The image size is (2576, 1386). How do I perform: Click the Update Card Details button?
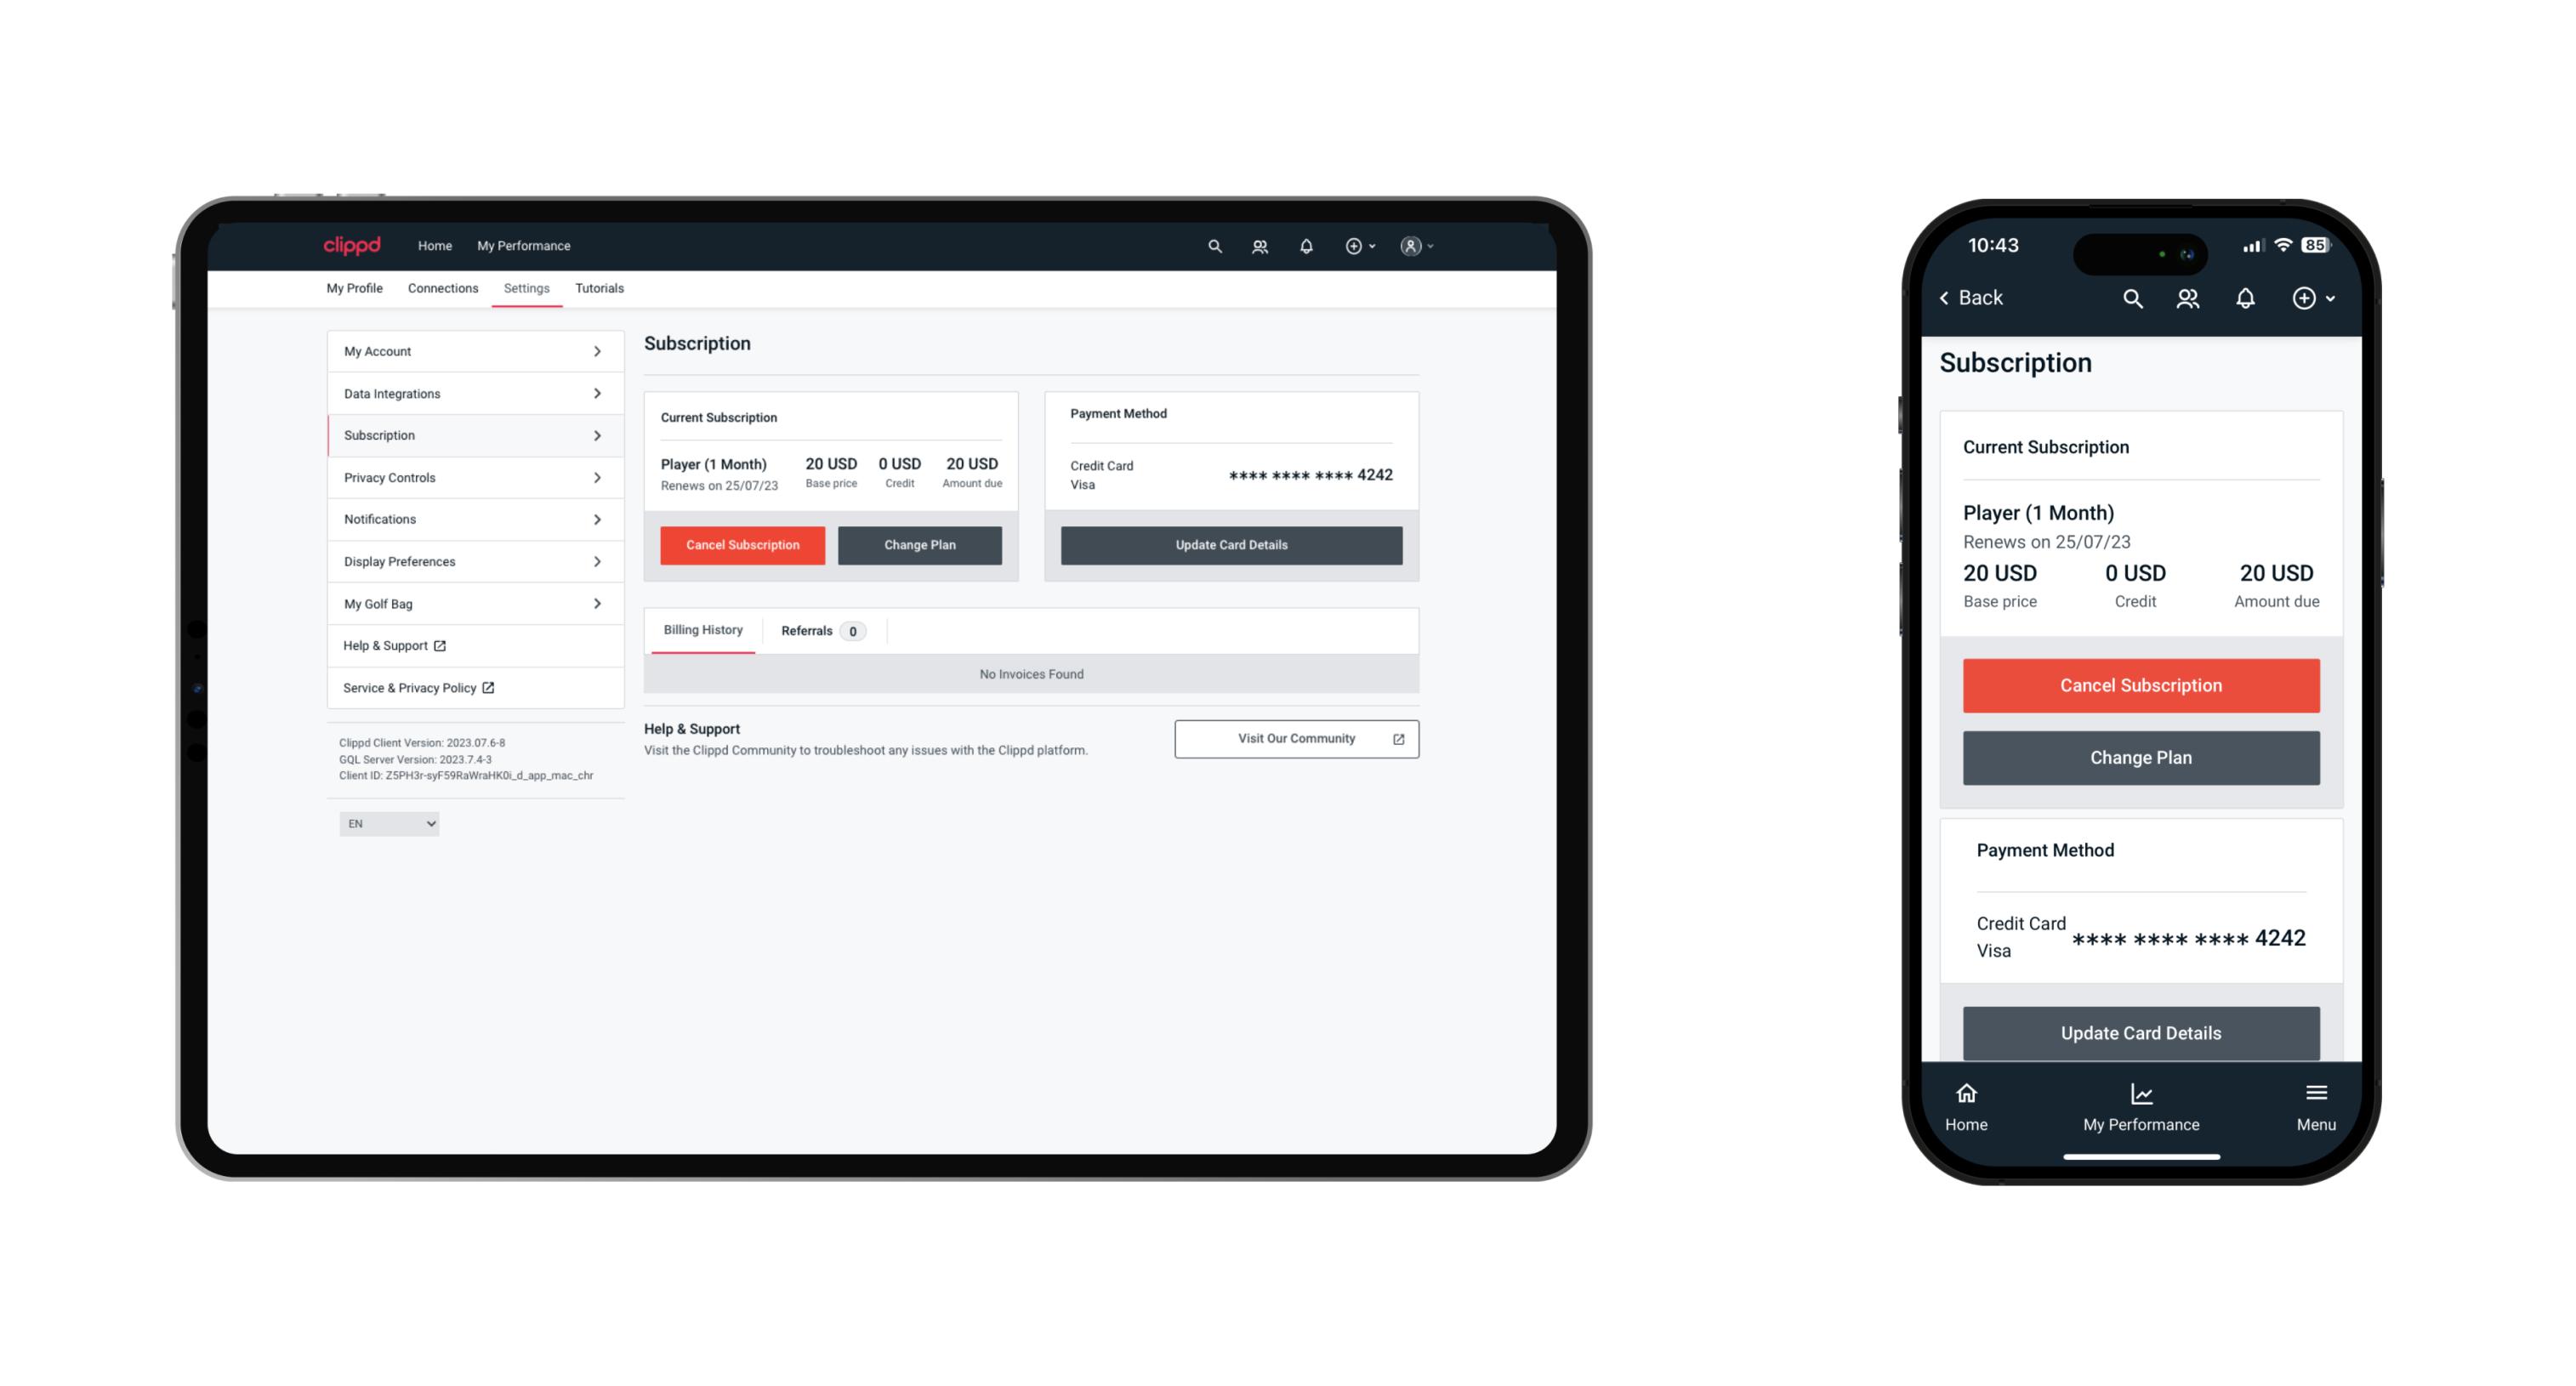tap(1229, 544)
